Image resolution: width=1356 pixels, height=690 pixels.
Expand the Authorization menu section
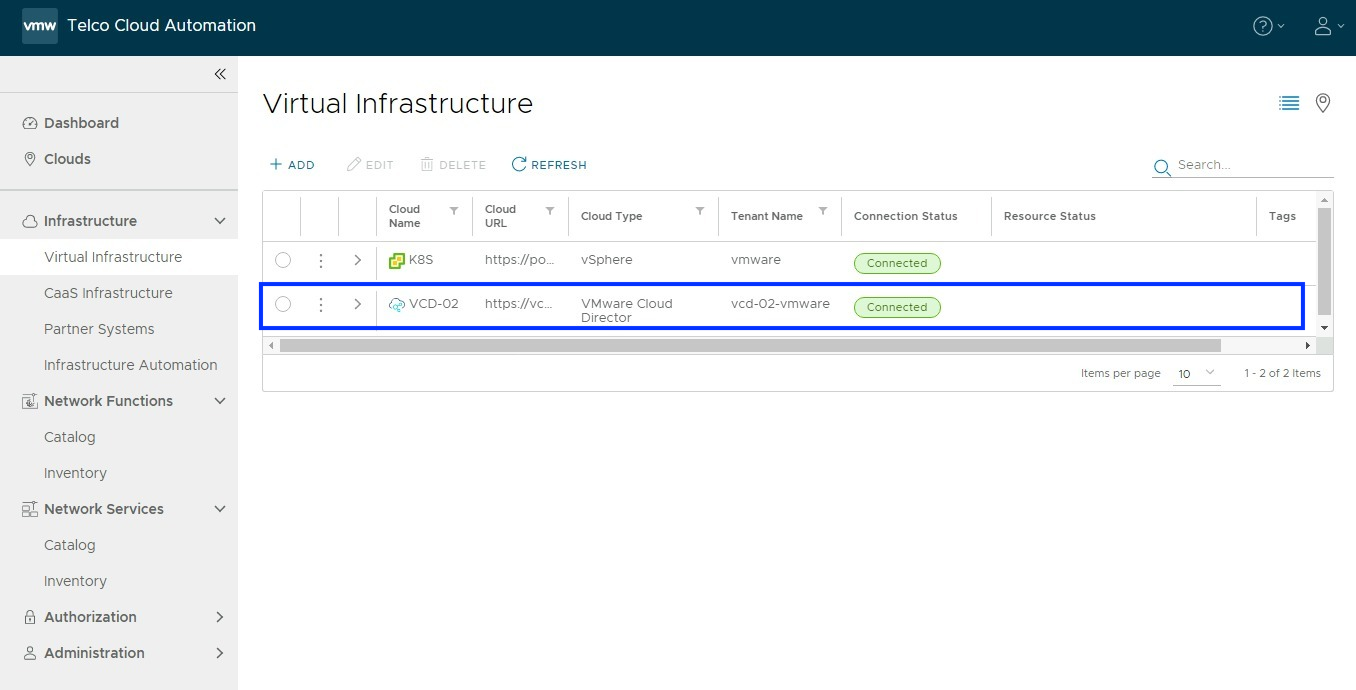(220, 617)
